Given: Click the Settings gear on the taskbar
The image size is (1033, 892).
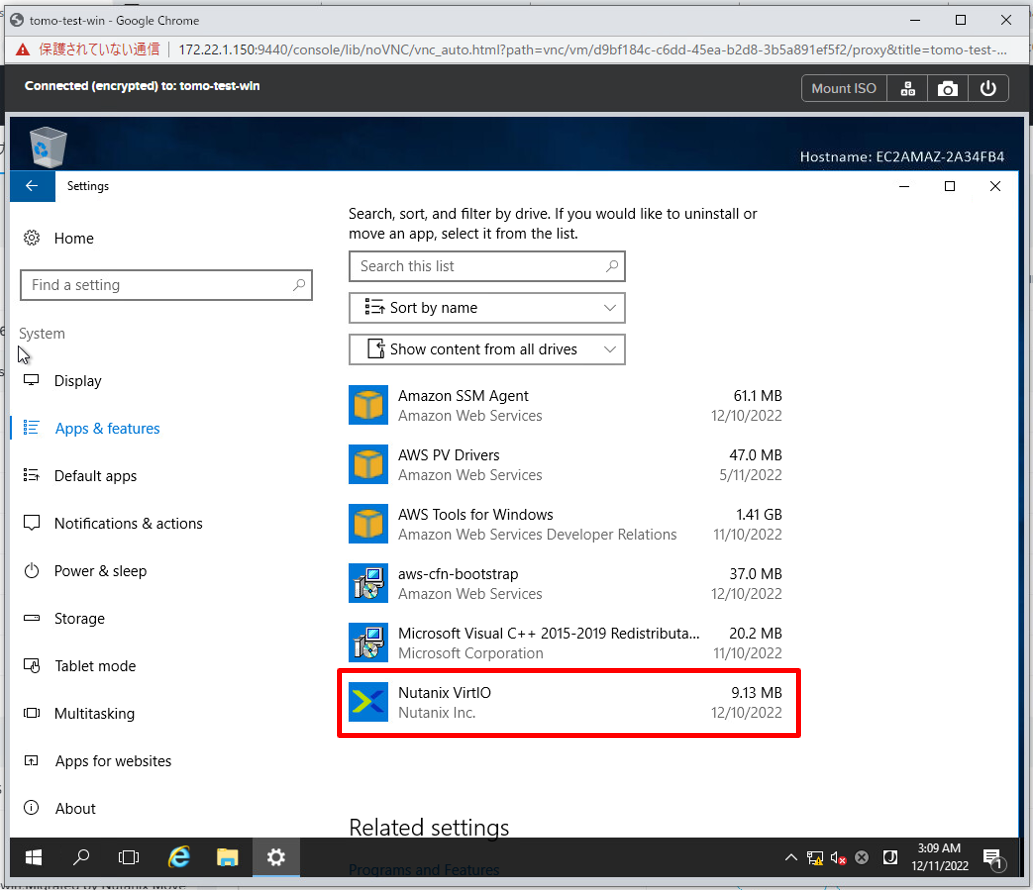Looking at the screenshot, I should tap(276, 857).
